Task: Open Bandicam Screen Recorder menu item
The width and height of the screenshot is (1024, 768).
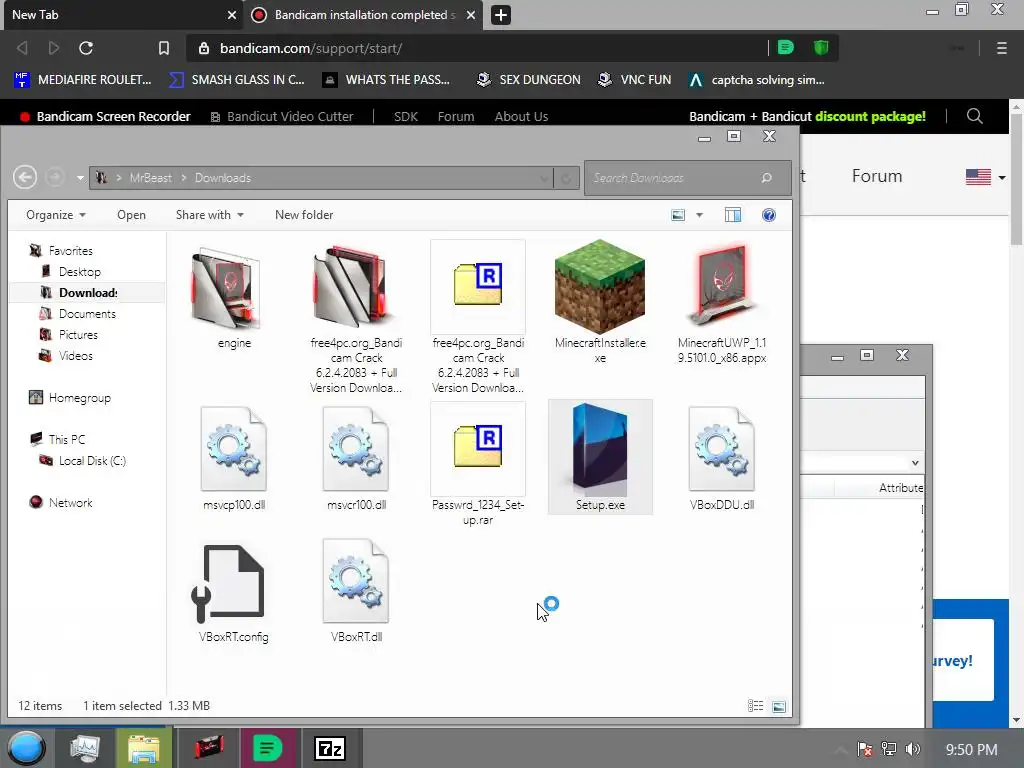Action: click(x=105, y=116)
